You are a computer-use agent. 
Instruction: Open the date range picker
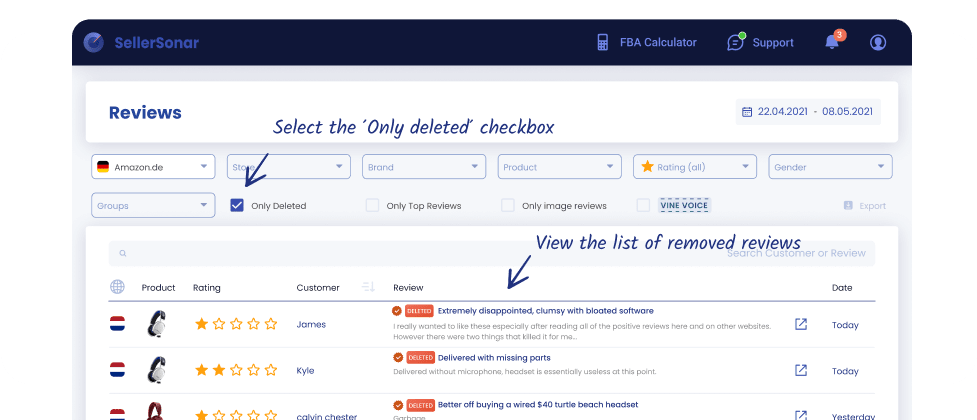[808, 112]
